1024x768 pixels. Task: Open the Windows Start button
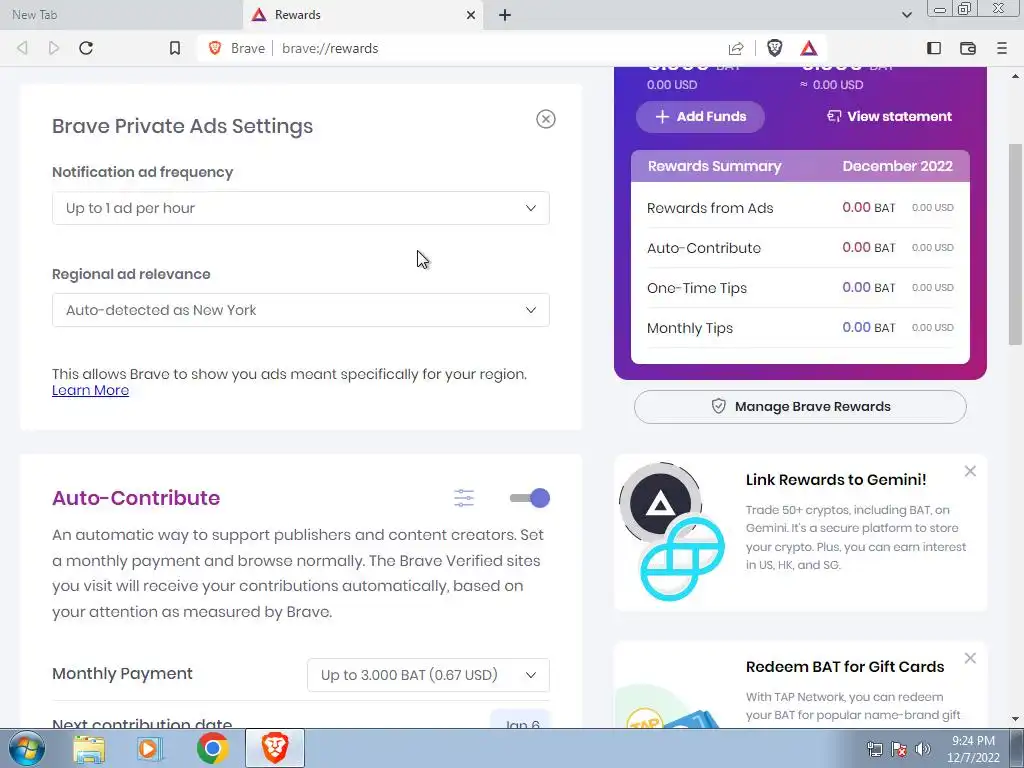(26, 748)
